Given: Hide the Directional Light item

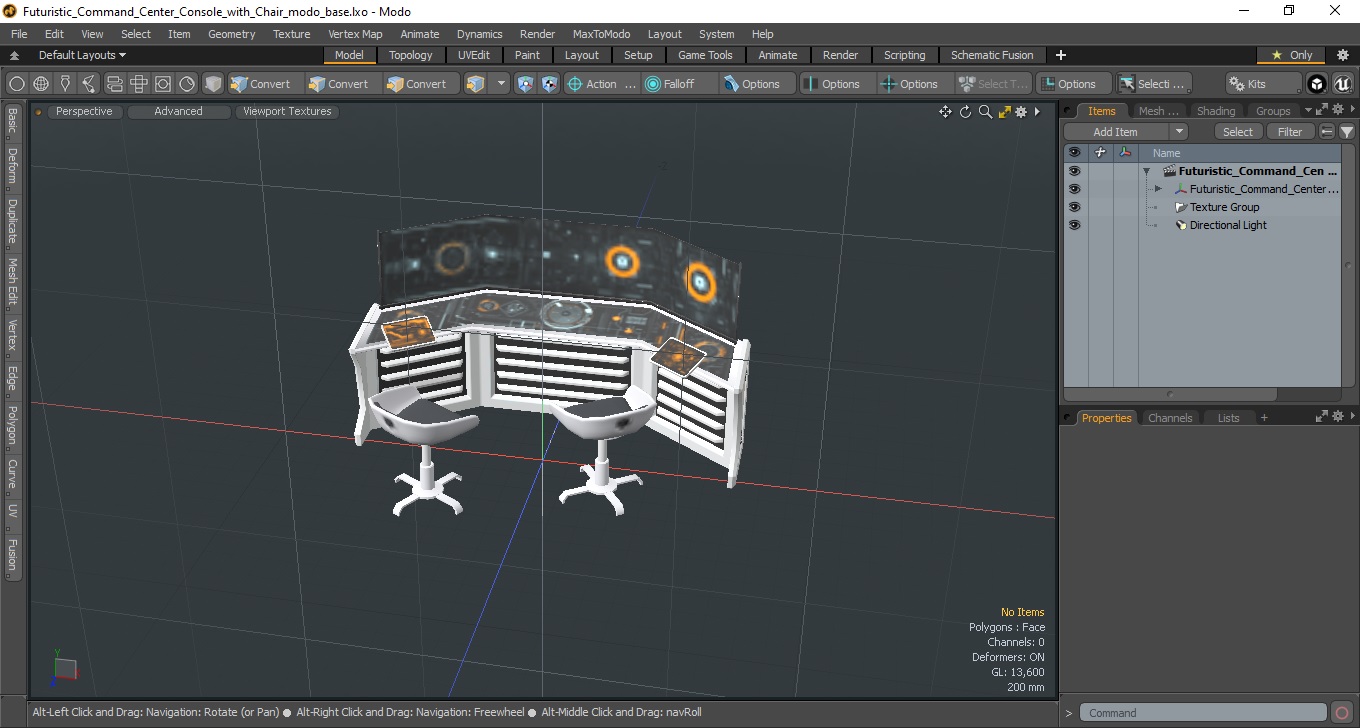Looking at the screenshot, I should point(1074,225).
